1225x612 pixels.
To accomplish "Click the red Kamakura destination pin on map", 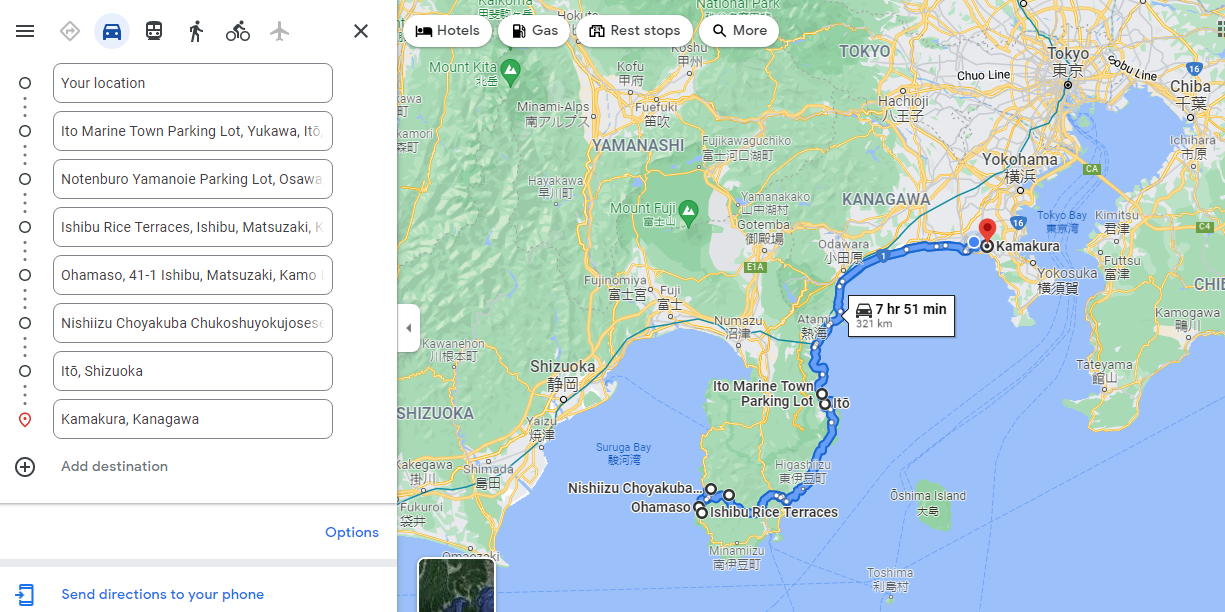I will click(987, 231).
